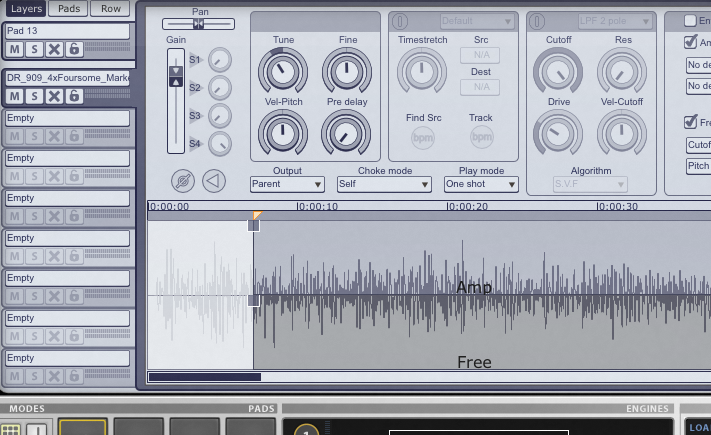This screenshot has width=711, height=435.
Task: Toggle the timestretch section power button
Action: [400, 21]
